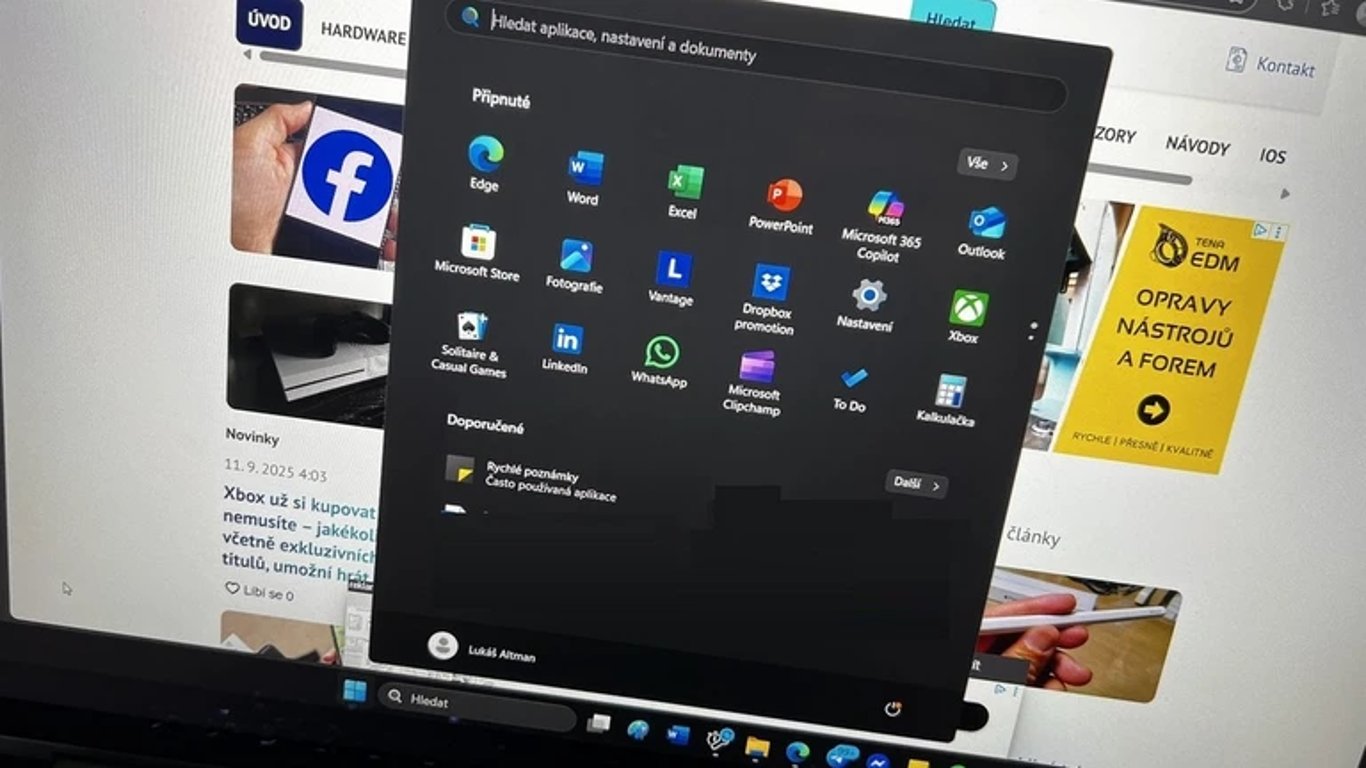
Task: Open the Kontakt link on the website
Action: point(1271,64)
